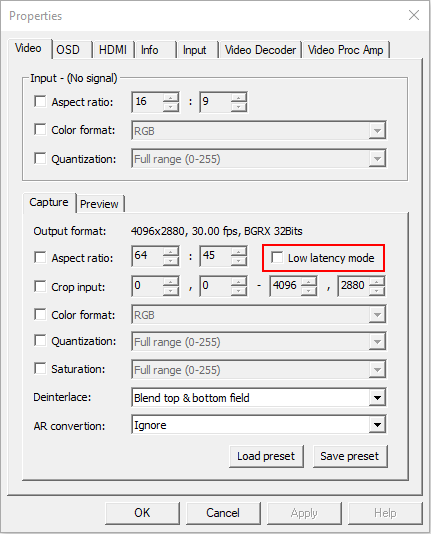Close the Properties dialog

414,15
